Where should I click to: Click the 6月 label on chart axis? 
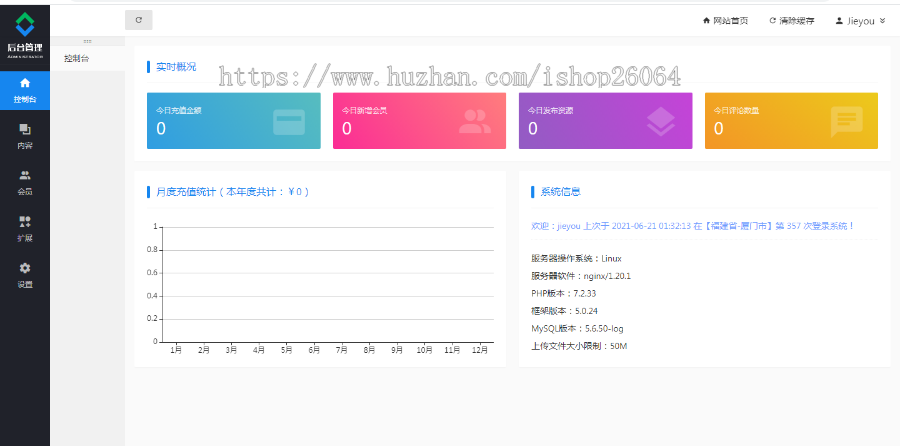coord(314,350)
